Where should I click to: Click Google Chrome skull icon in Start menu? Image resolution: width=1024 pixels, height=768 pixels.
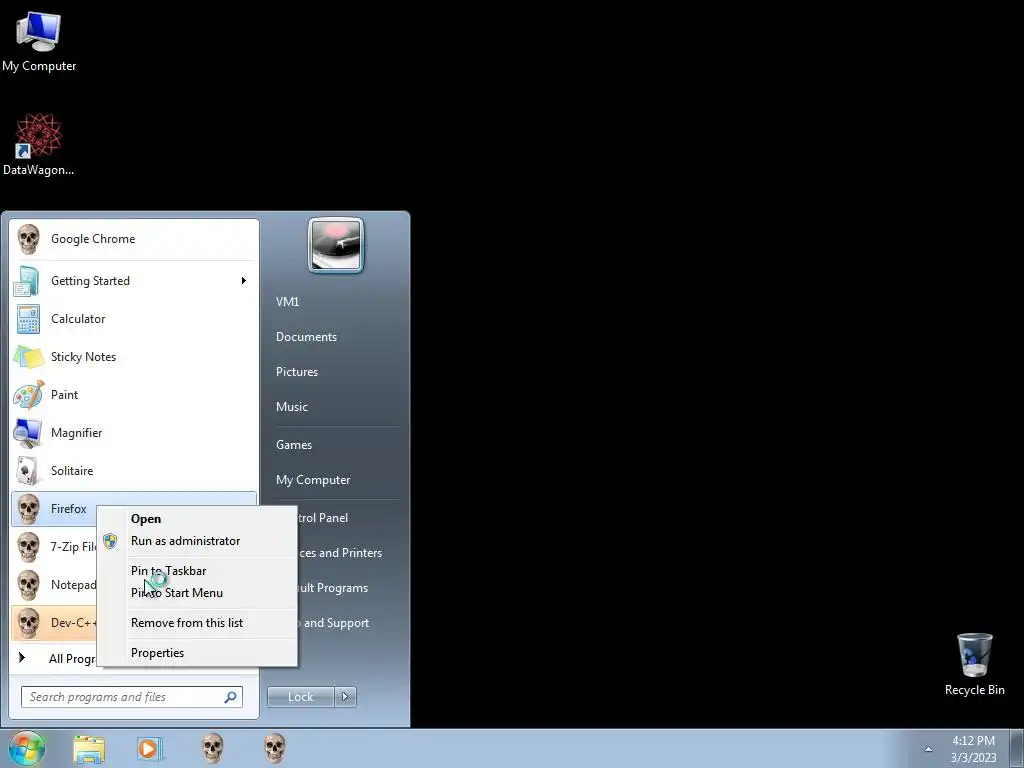[28, 239]
